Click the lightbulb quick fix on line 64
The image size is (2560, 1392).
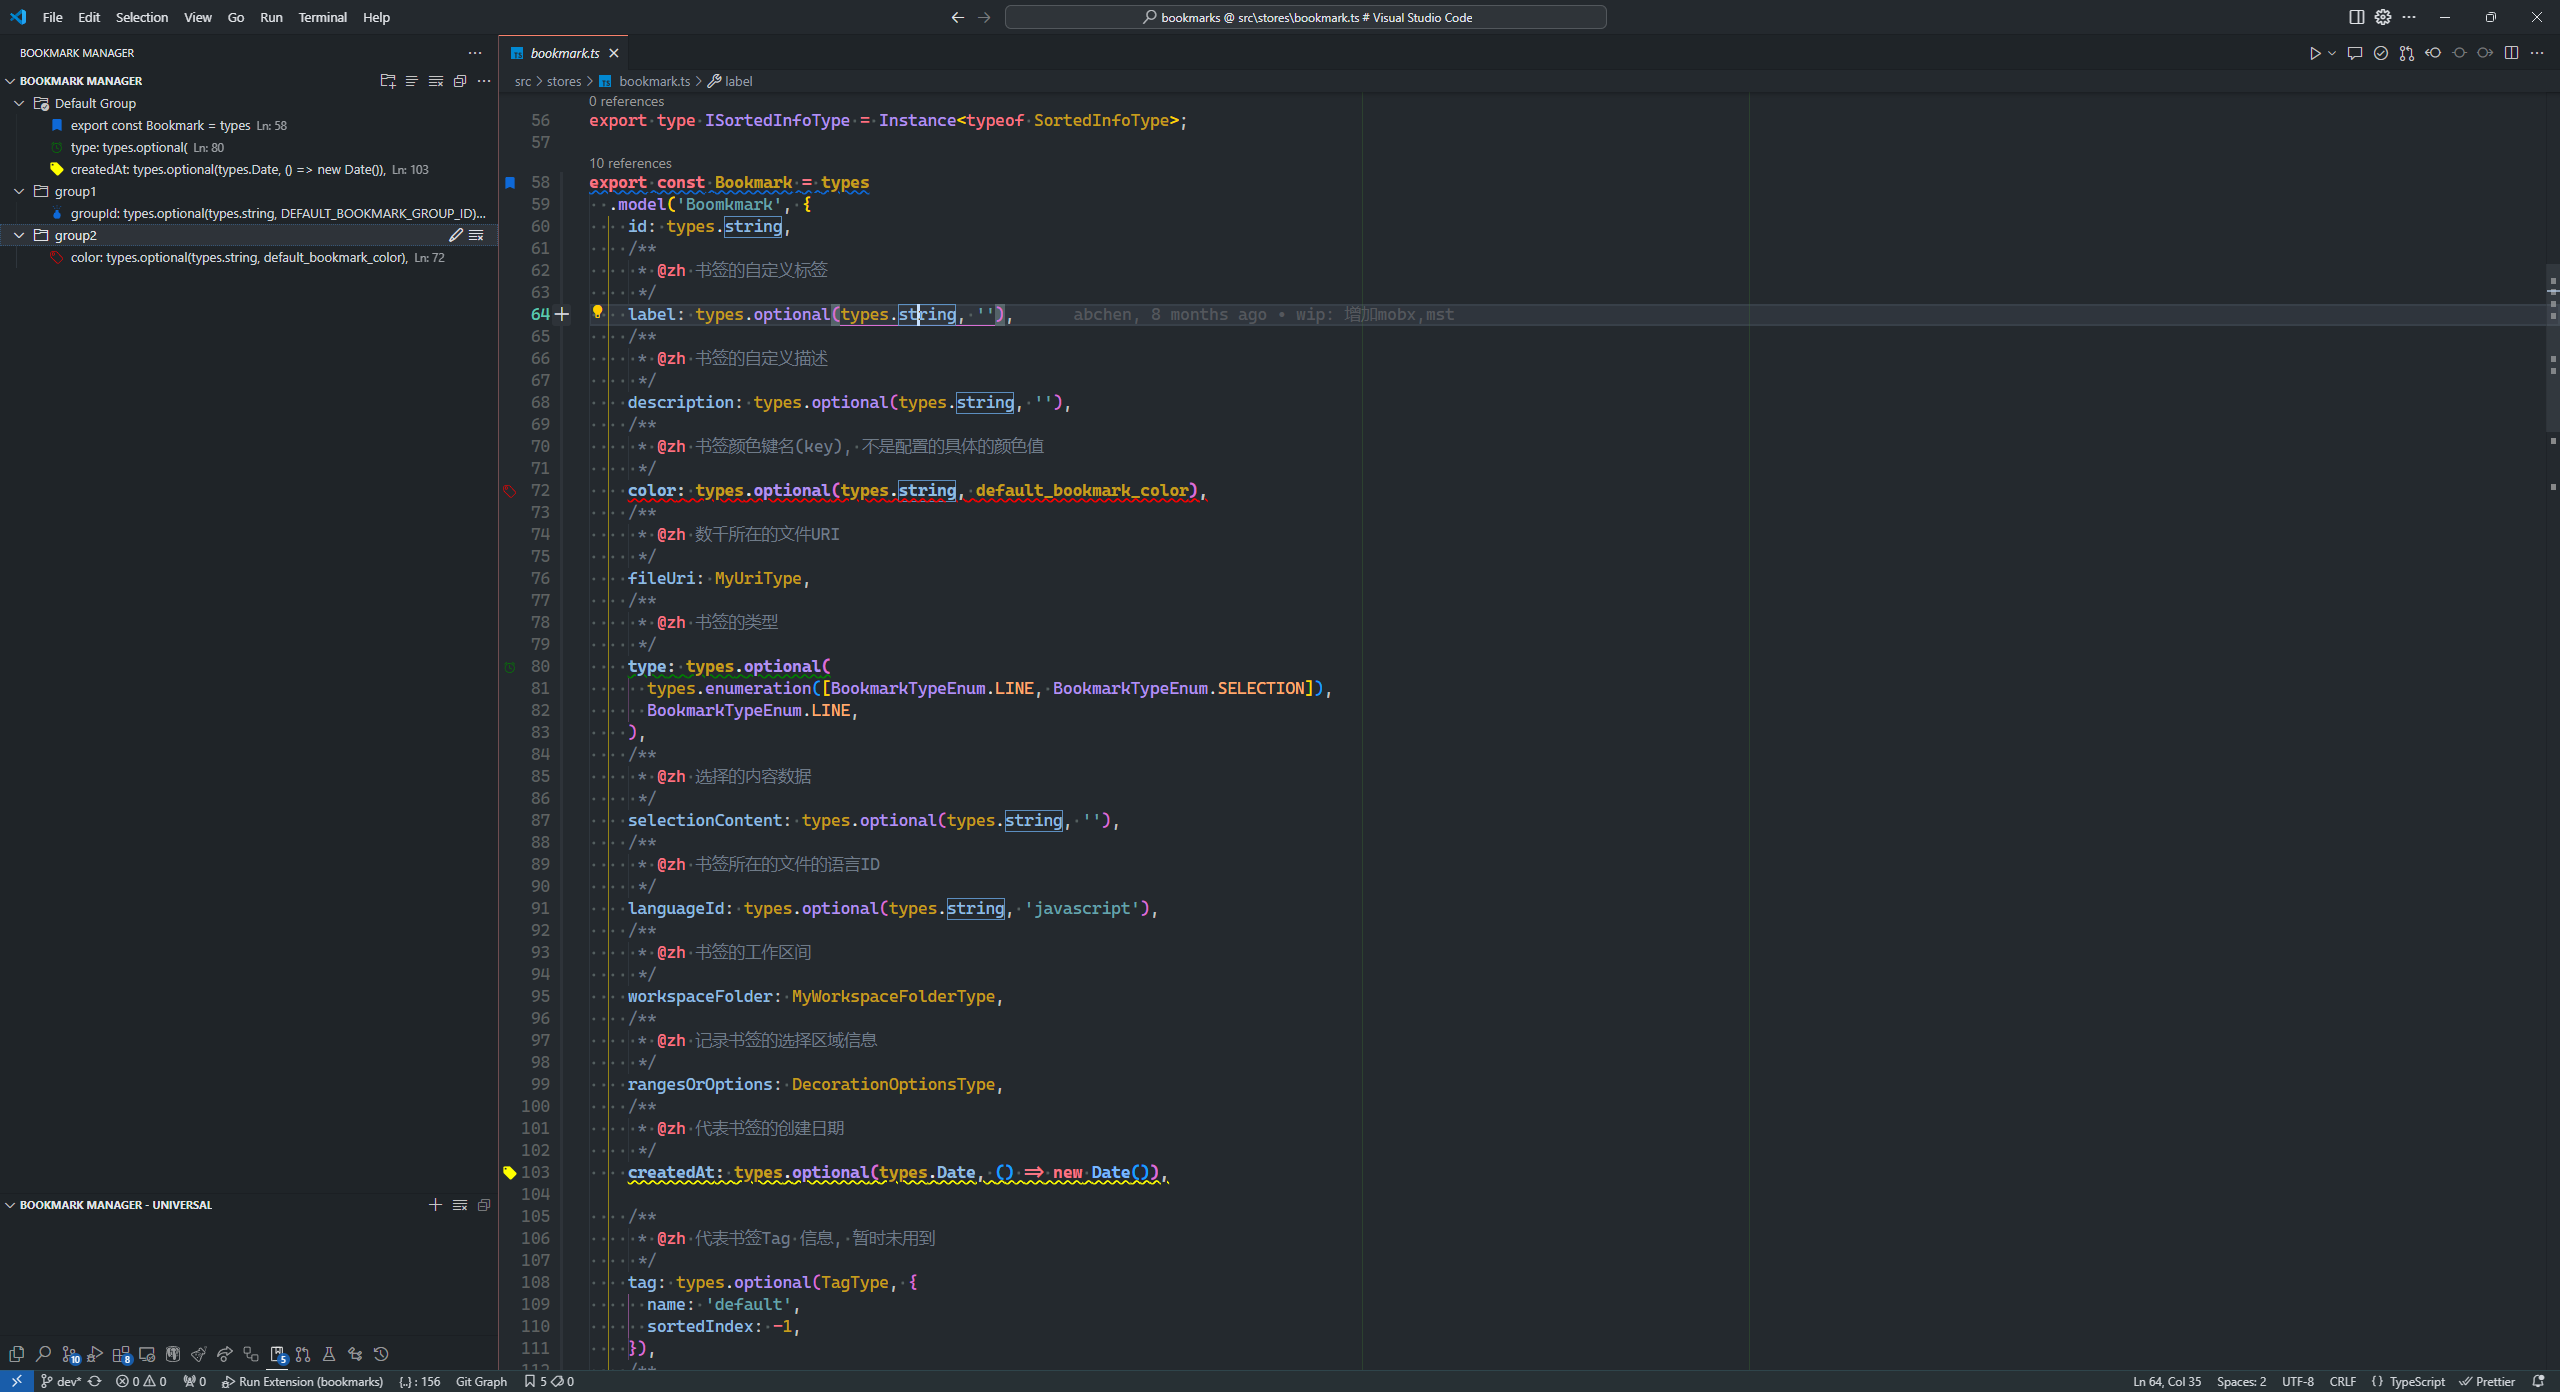[x=597, y=312]
